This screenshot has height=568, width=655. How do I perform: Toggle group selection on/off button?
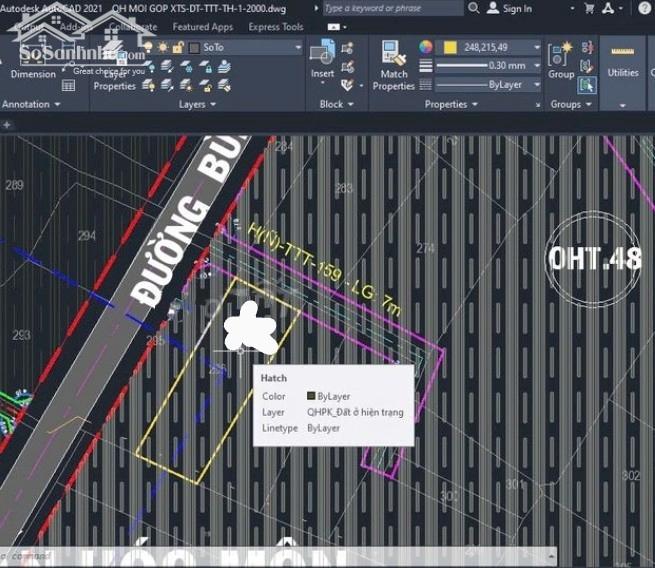(x=586, y=84)
